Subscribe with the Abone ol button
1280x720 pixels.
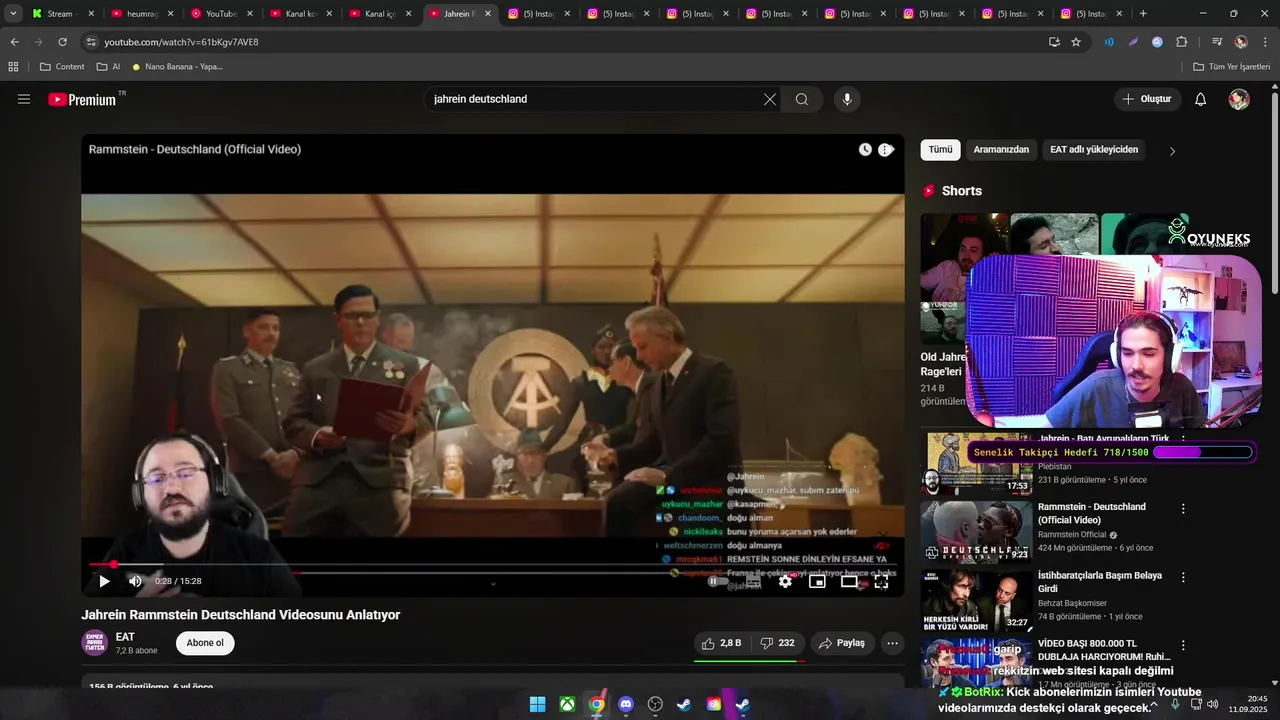(205, 643)
